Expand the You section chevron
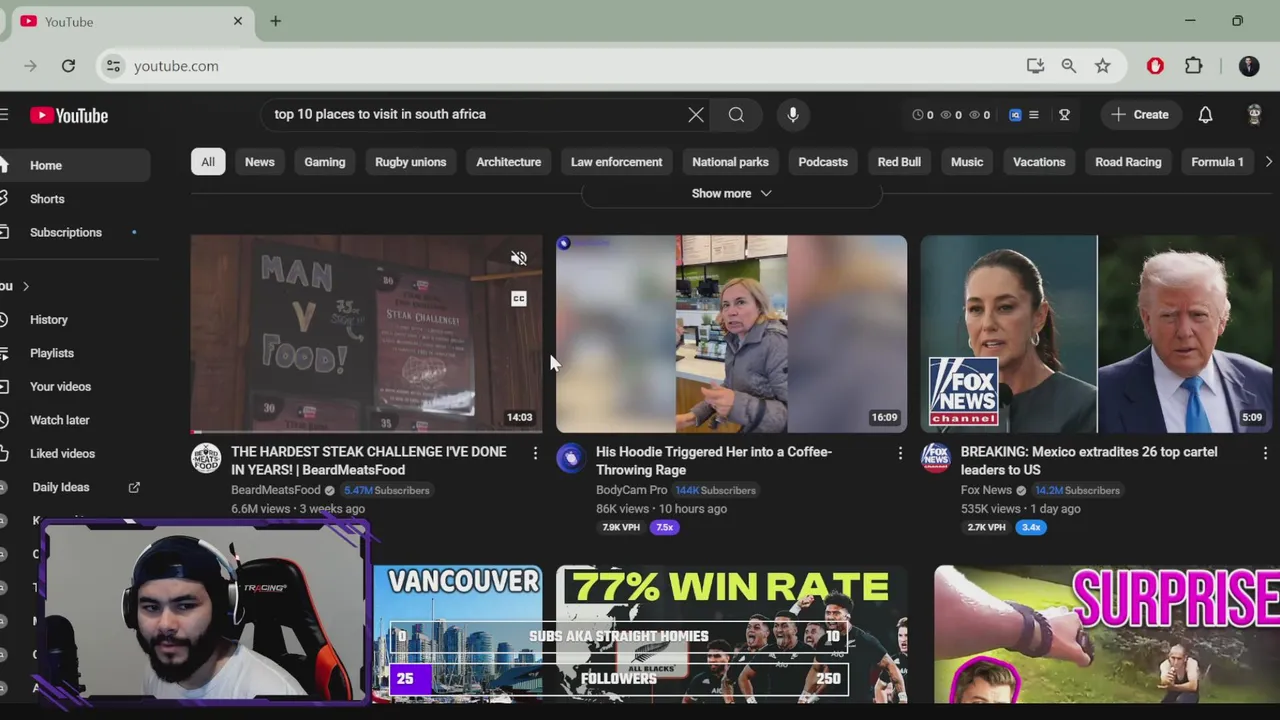 [x=26, y=287]
